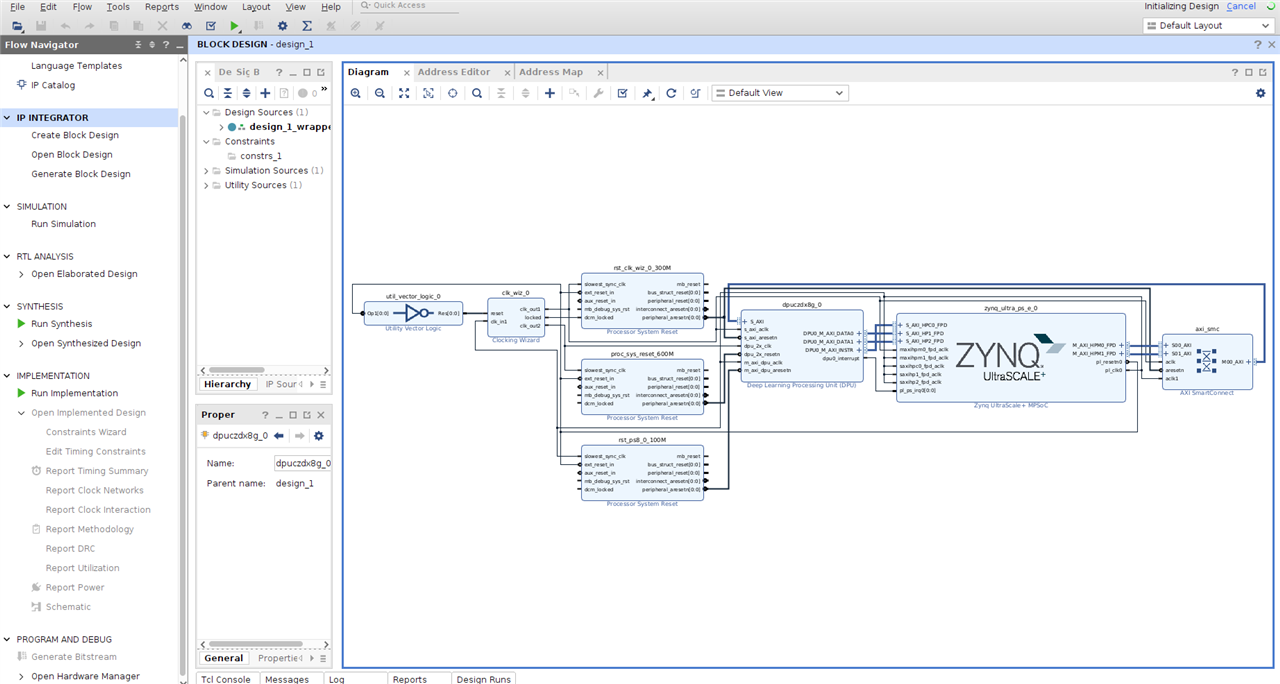Select the ZYNQ UltraScale+ block in diagram
The image size is (1280, 684).
1010,357
